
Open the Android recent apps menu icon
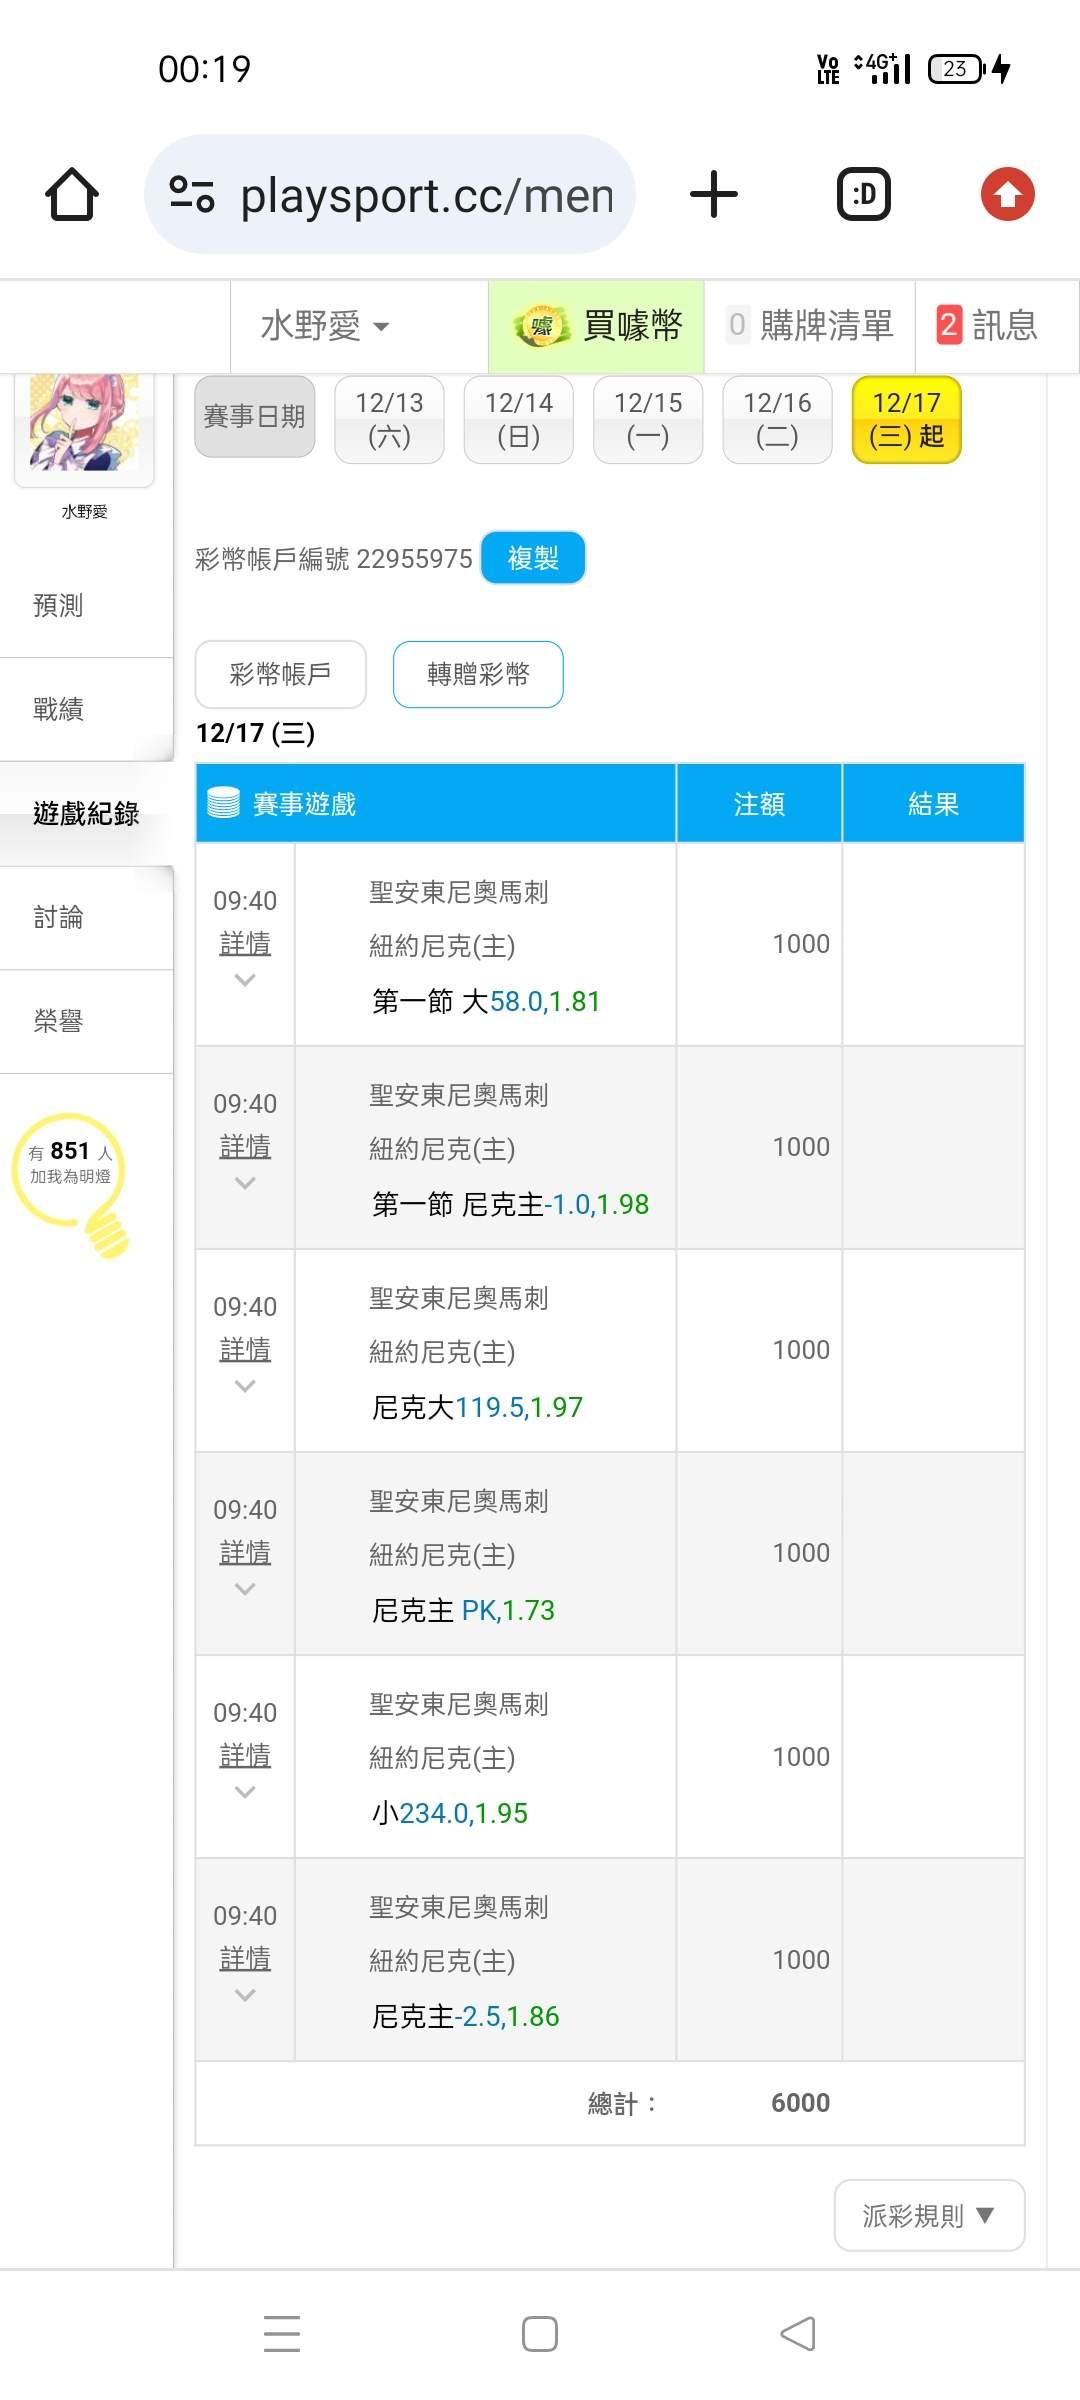point(282,2333)
